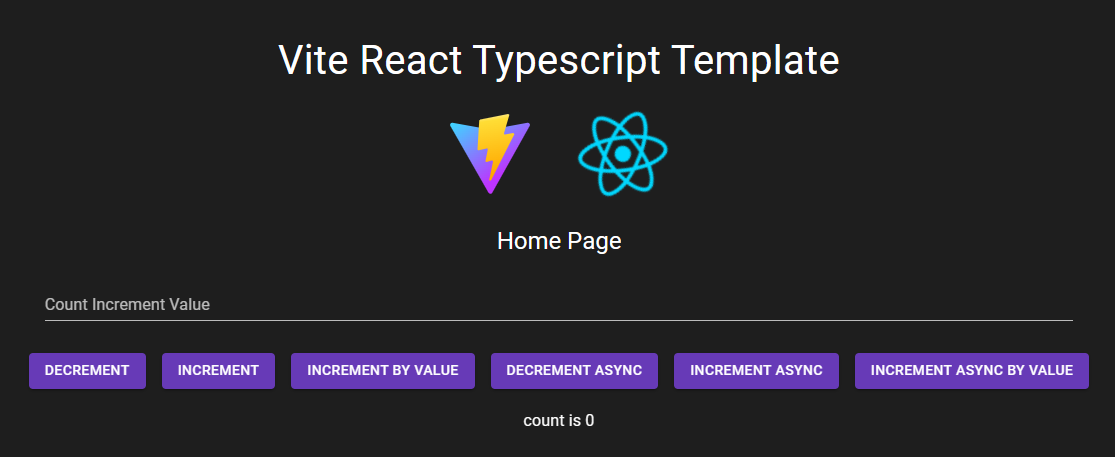
Task: Click the INCREMENT button
Action: tap(218, 370)
